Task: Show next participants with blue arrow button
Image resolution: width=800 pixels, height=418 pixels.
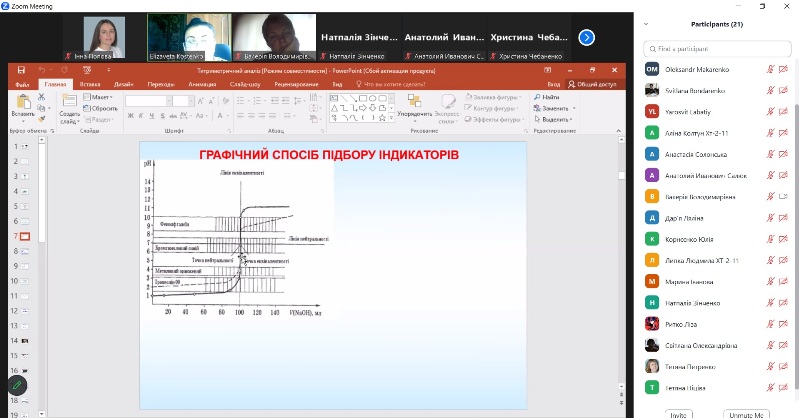Action: click(587, 37)
